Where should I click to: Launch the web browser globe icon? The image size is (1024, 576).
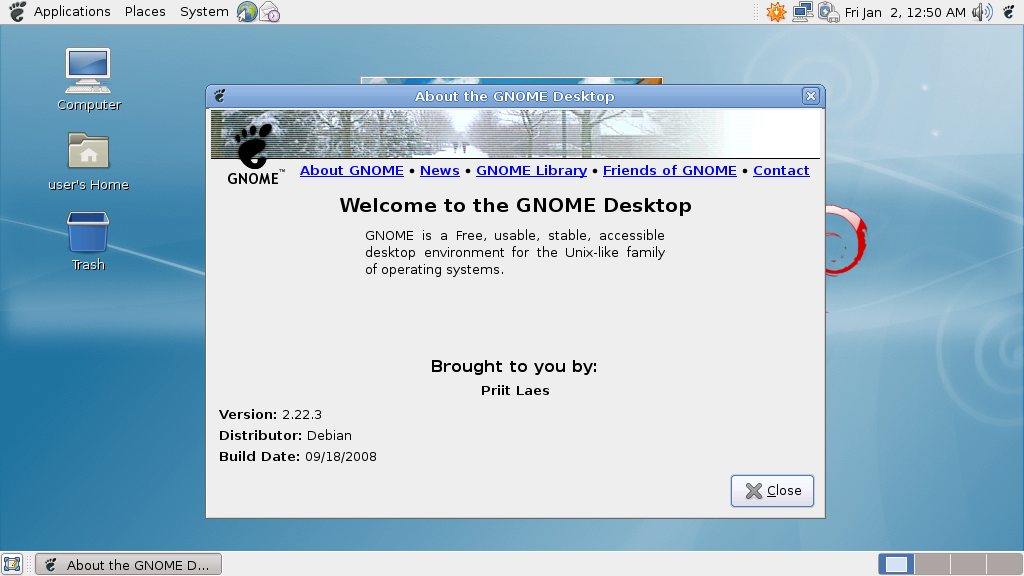[247, 12]
